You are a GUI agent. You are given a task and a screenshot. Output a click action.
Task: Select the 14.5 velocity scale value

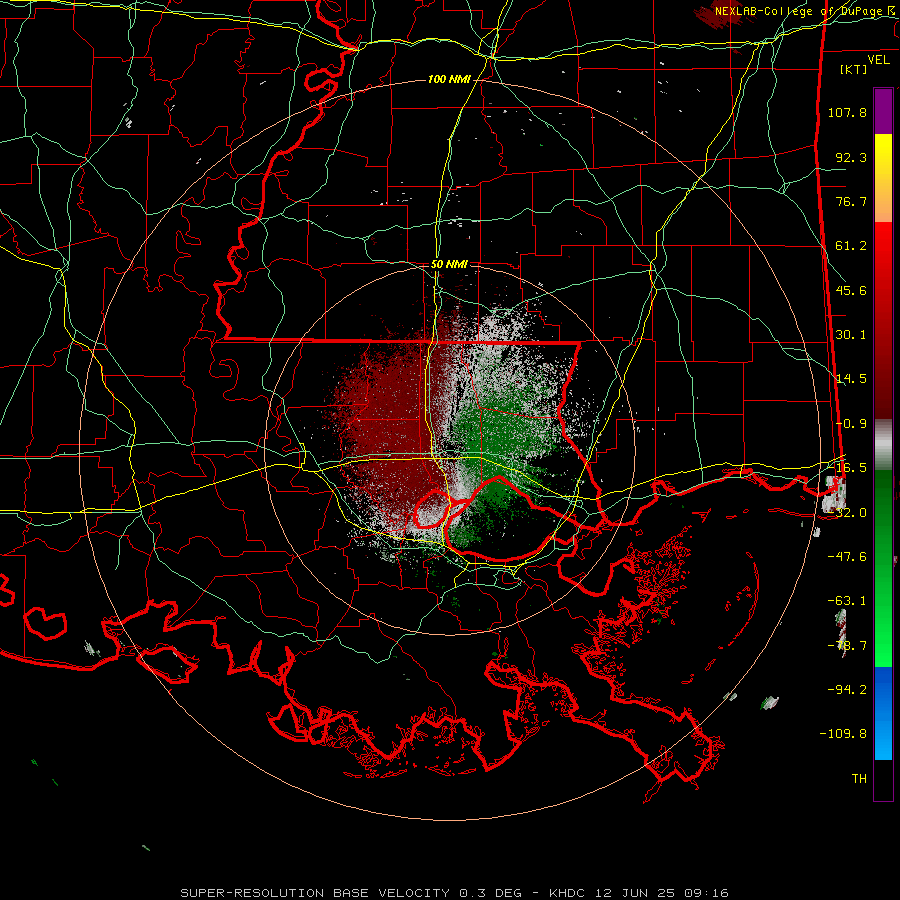click(x=851, y=379)
